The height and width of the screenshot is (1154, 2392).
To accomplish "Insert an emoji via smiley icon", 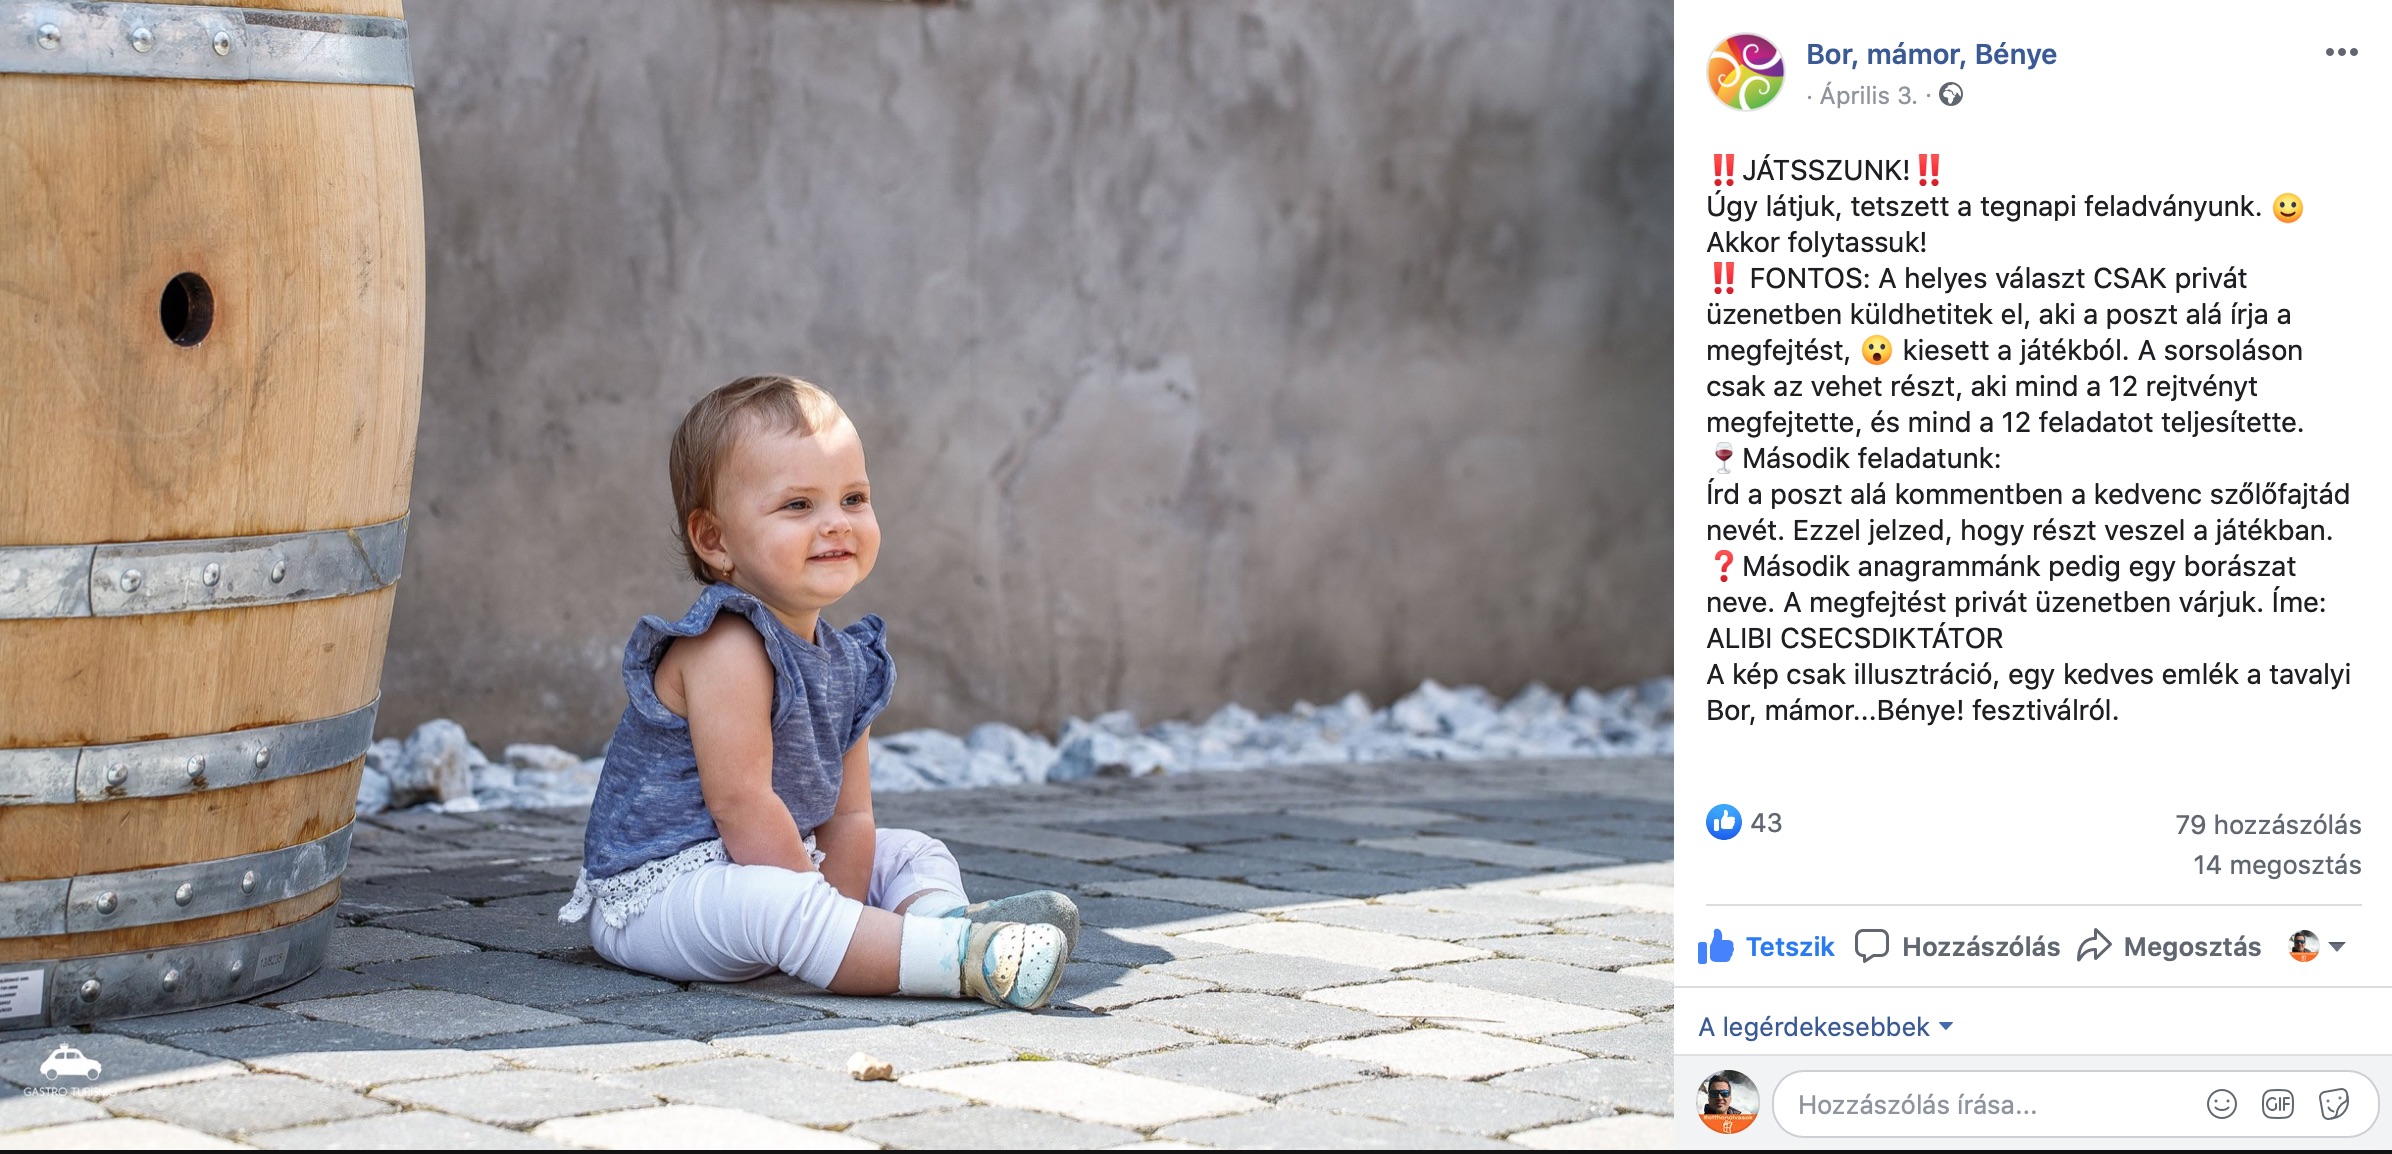I will pyautogui.click(x=2221, y=1104).
